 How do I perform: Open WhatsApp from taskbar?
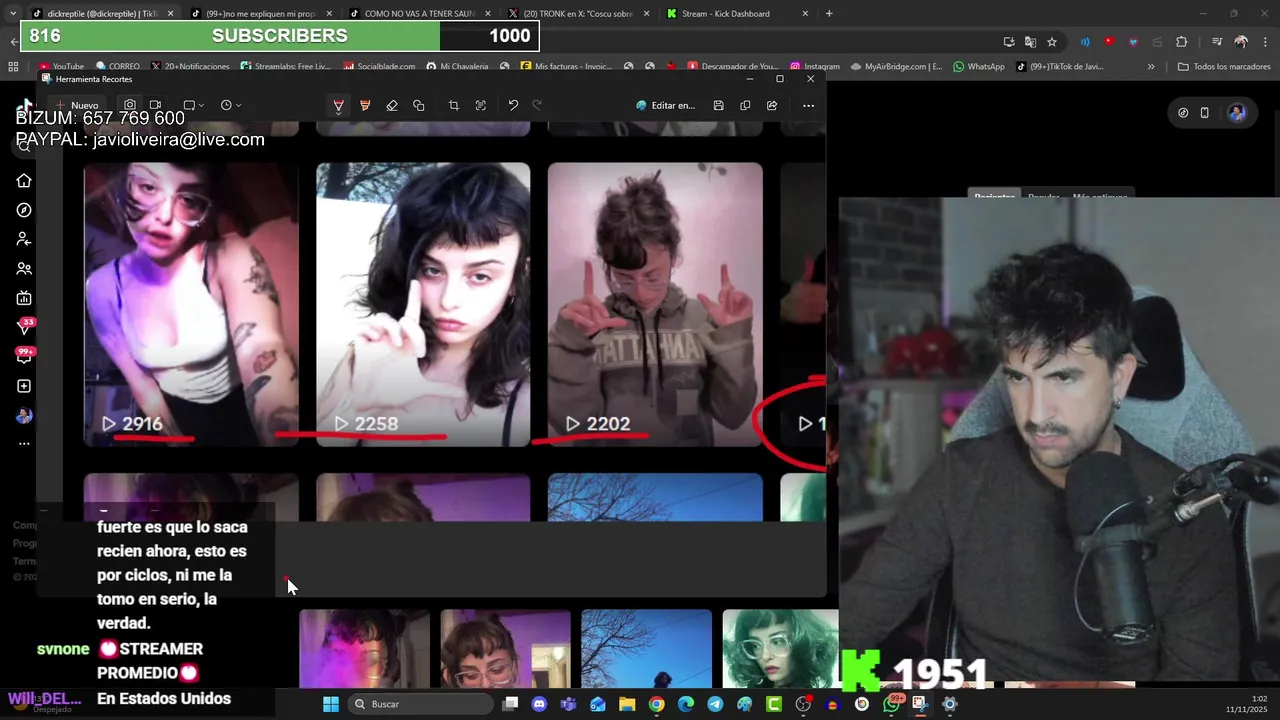click(x=891, y=704)
